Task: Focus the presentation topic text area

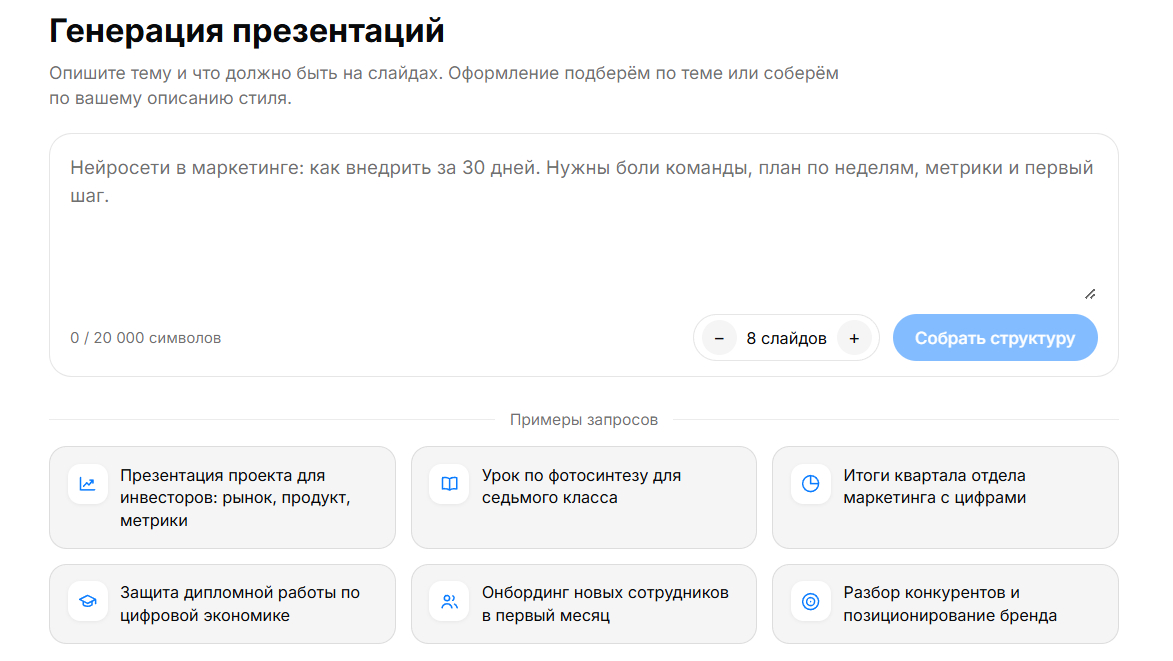Action: click(x=584, y=228)
